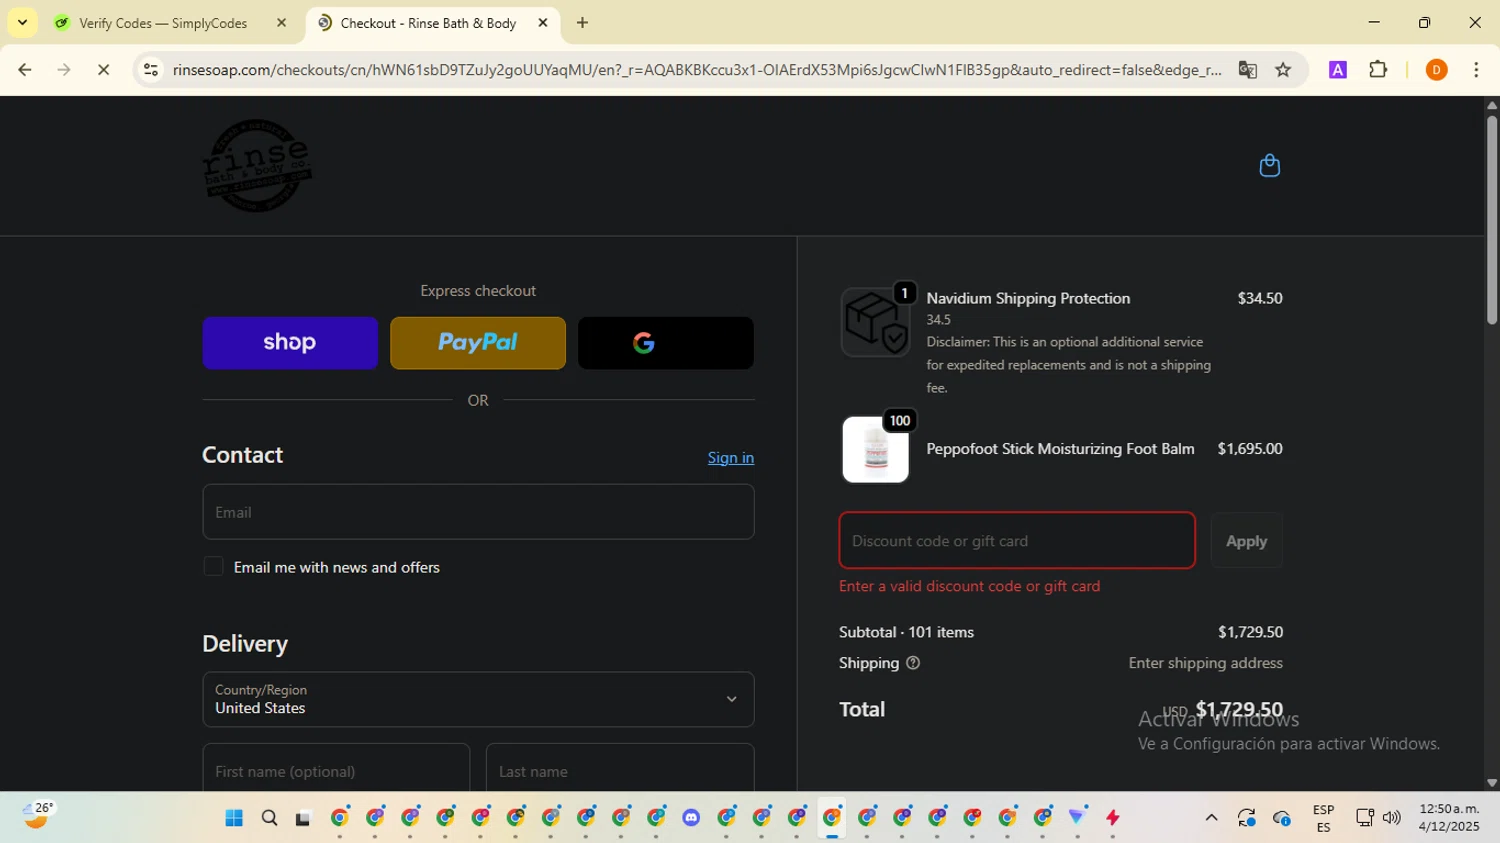Open the purple funnel taskbar app
This screenshot has height=843, width=1500.
coord(1077,818)
